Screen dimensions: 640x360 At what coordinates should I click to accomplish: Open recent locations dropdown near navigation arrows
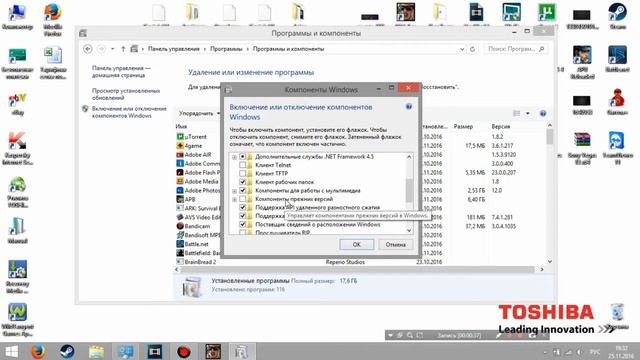pos(113,49)
